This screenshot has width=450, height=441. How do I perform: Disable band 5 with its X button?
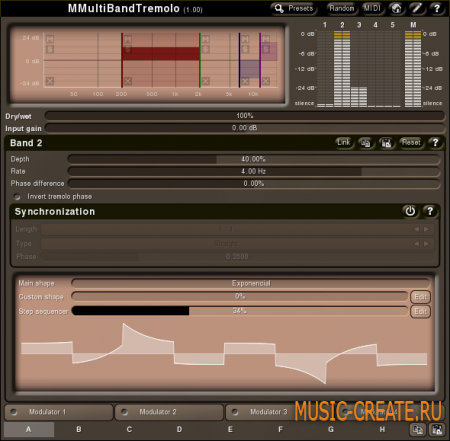[266, 81]
